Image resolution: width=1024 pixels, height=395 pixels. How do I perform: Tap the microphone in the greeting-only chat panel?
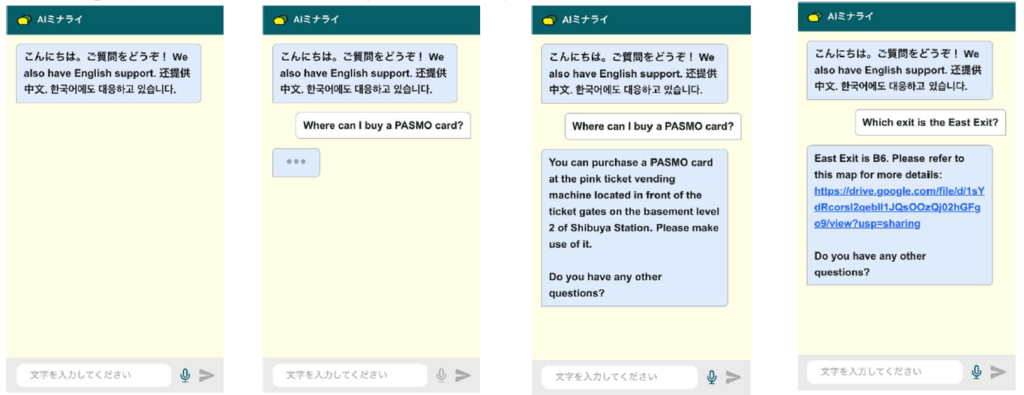point(185,375)
